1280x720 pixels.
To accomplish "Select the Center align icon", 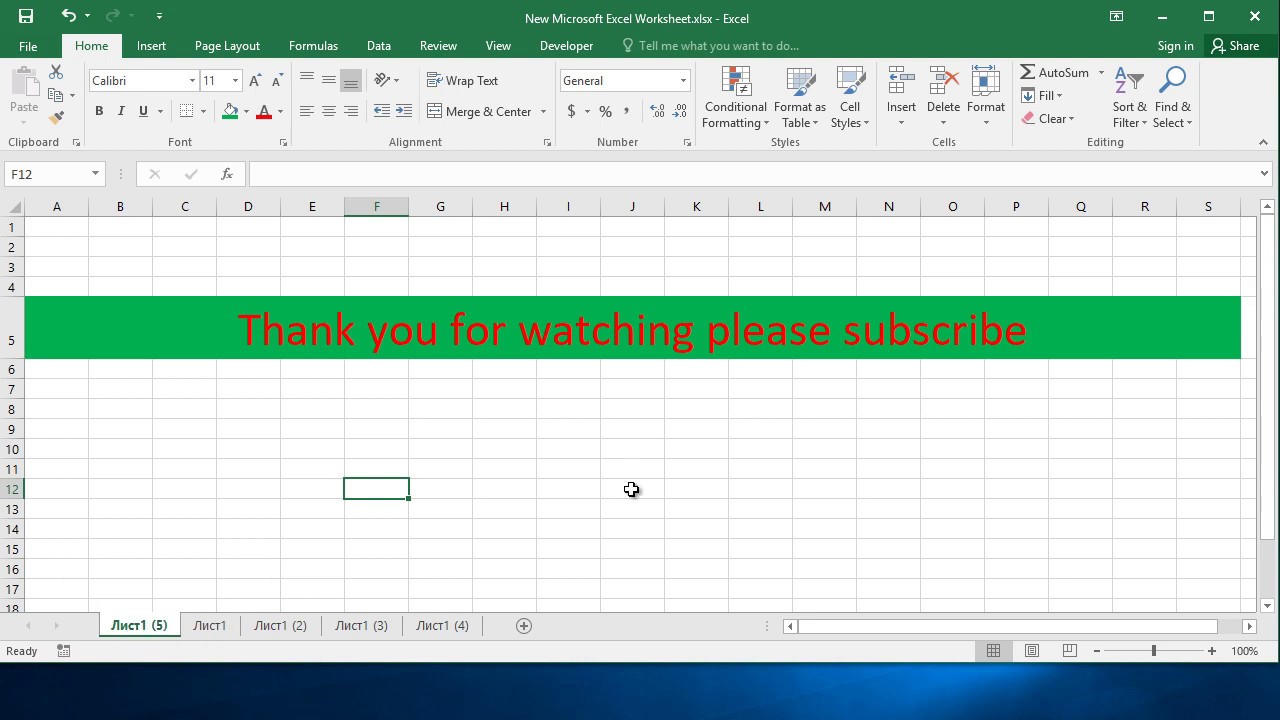I will coord(329,111).
